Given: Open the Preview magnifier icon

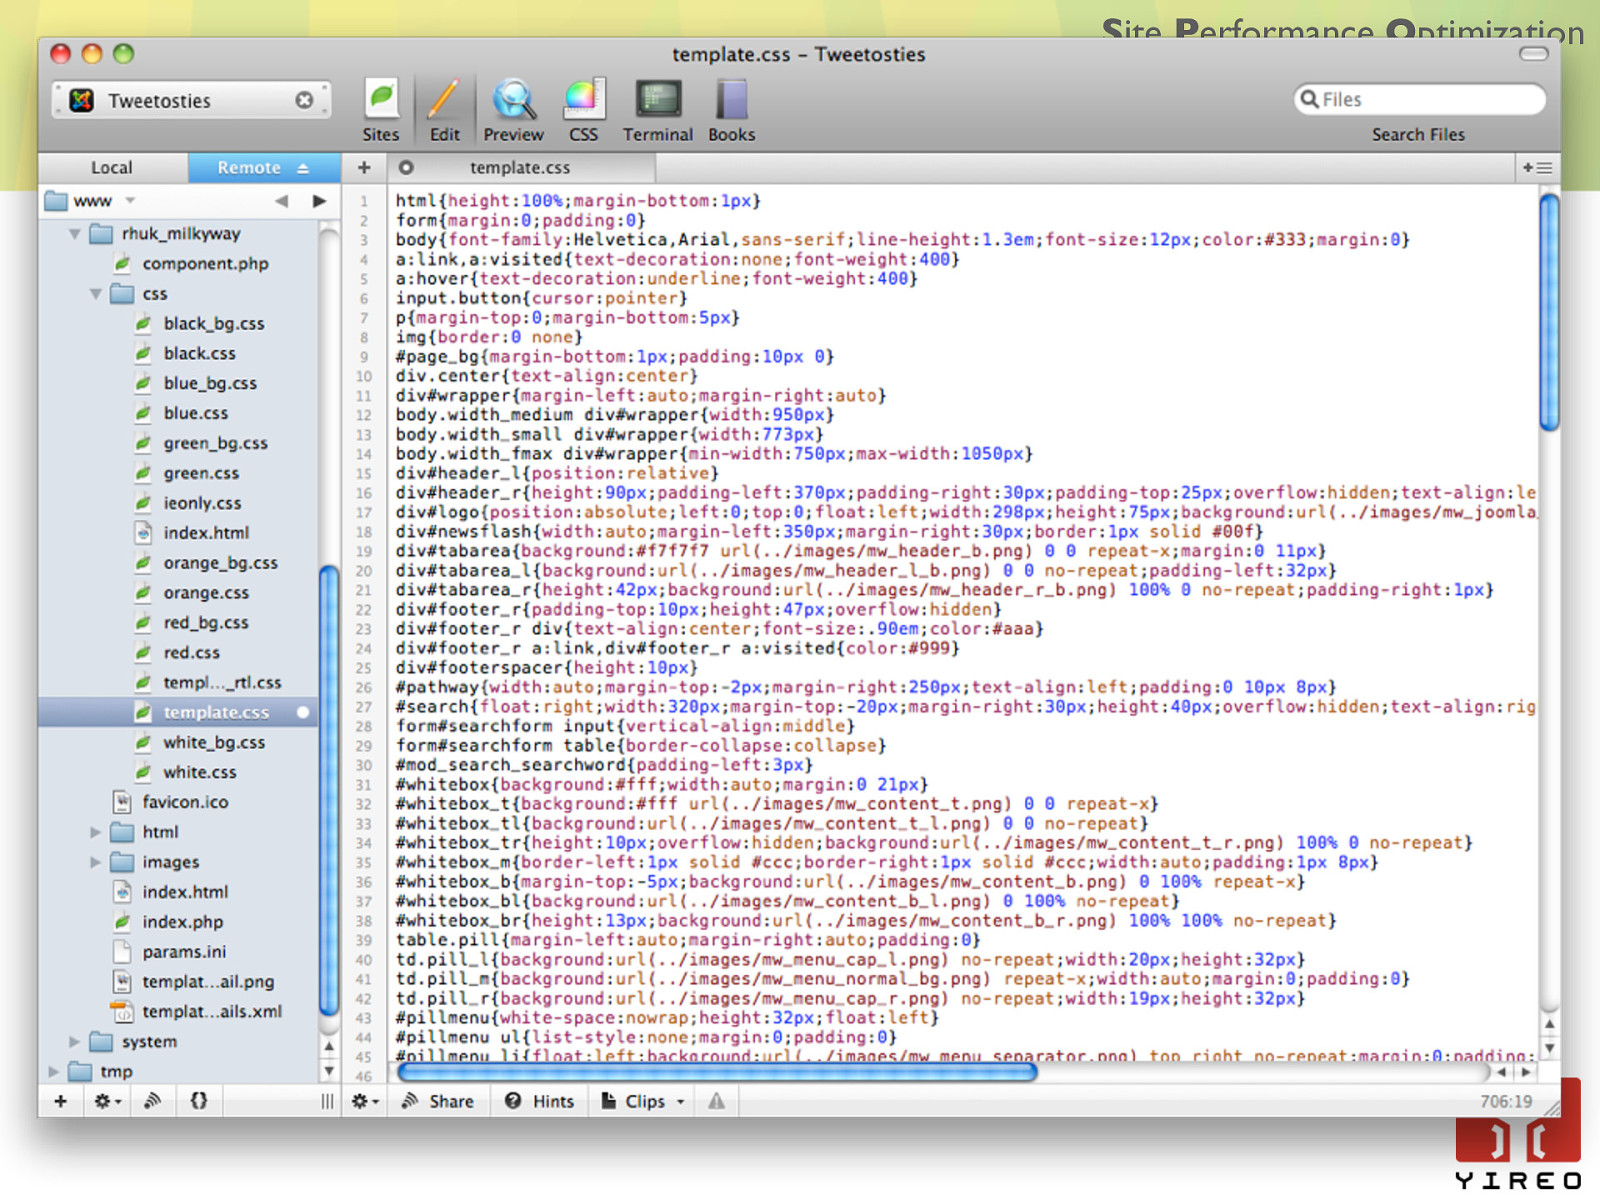Looking at the screenshot, I should (x=513, y=100).
